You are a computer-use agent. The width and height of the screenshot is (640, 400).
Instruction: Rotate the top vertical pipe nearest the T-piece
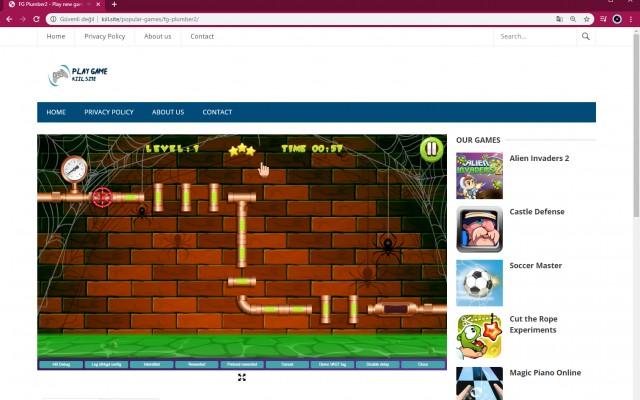pos(214,198)
